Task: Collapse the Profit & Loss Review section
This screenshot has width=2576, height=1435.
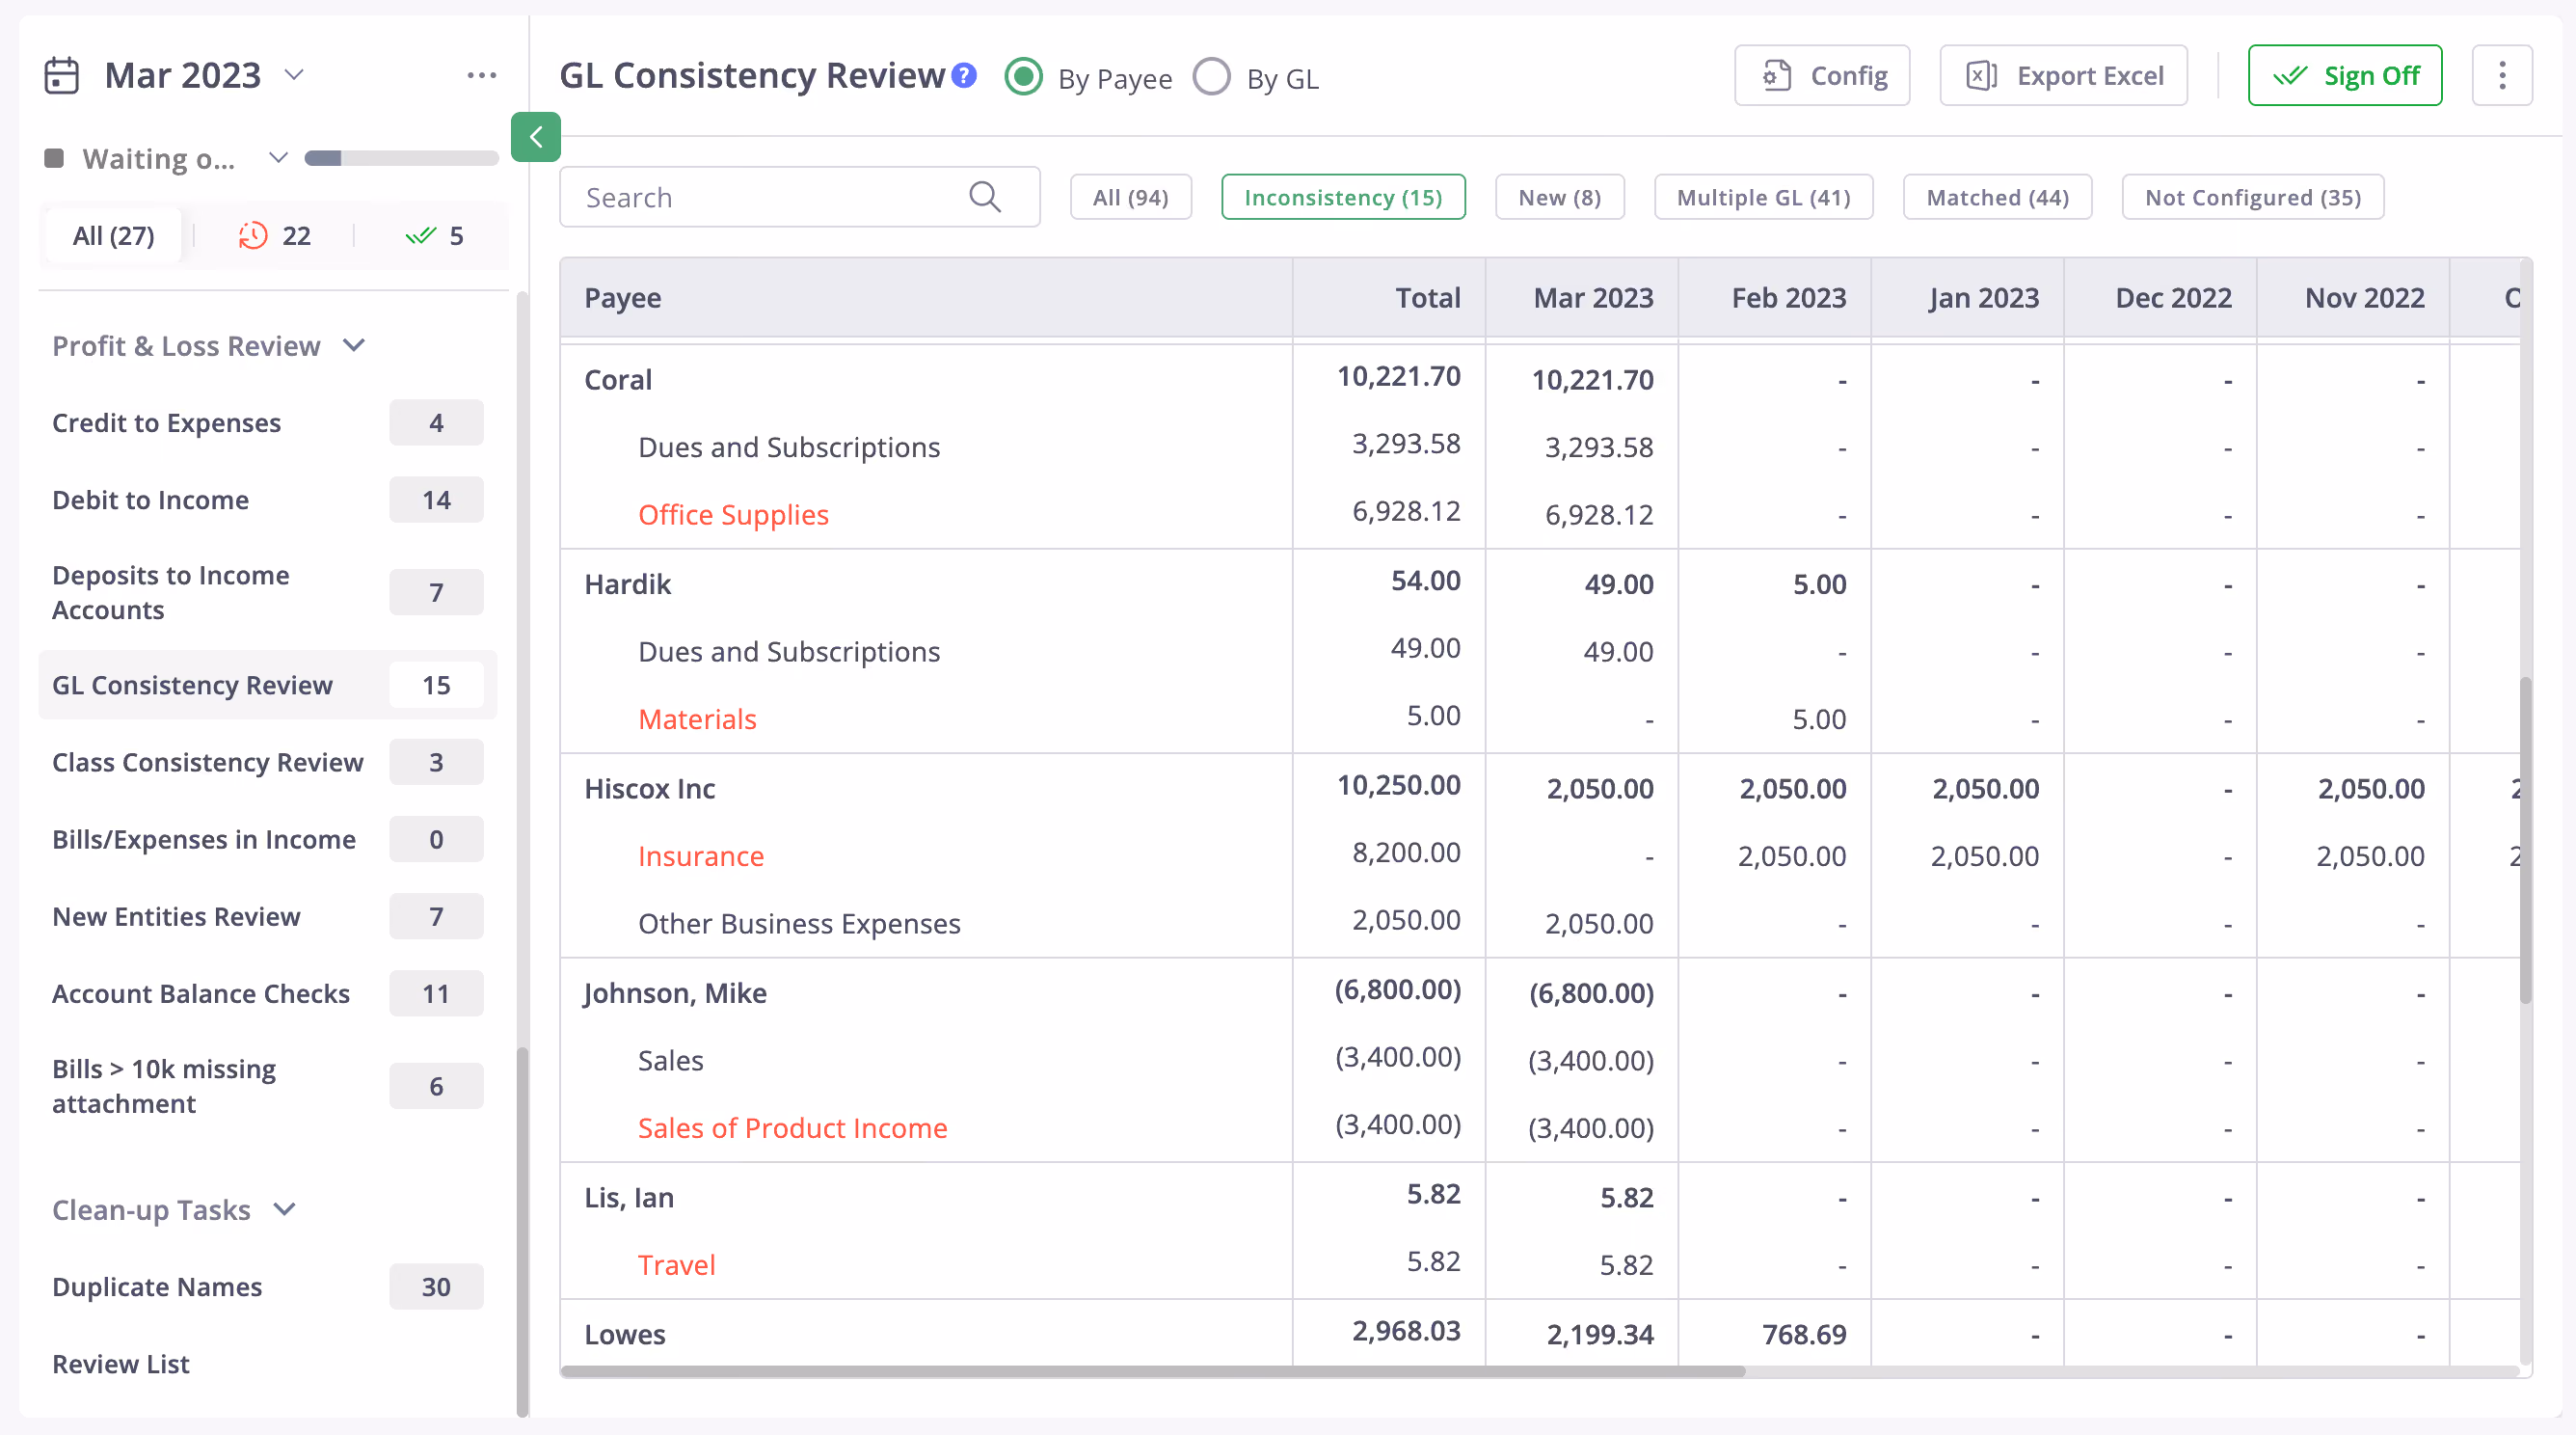Action: pyautogui.click(x=354, y=346)
